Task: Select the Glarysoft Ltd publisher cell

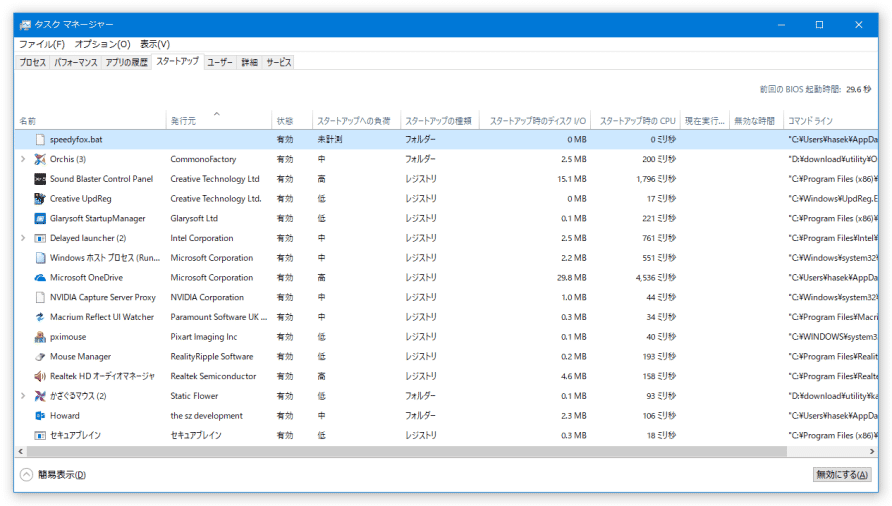Action: (194, 219)
